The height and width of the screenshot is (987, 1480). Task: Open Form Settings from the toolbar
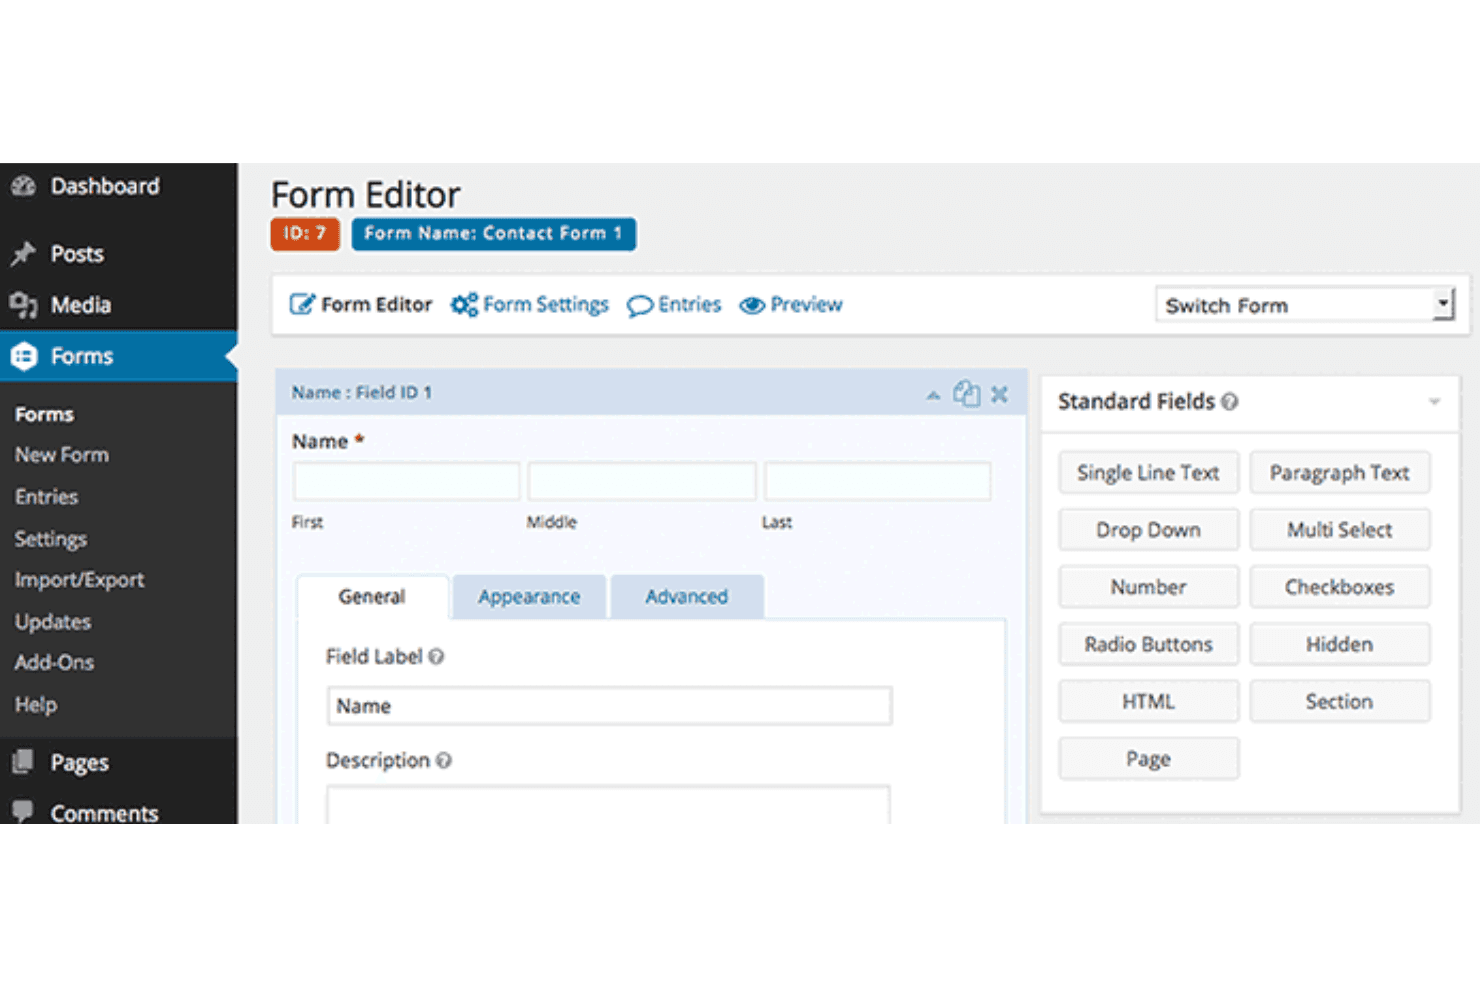click(529, 304)
